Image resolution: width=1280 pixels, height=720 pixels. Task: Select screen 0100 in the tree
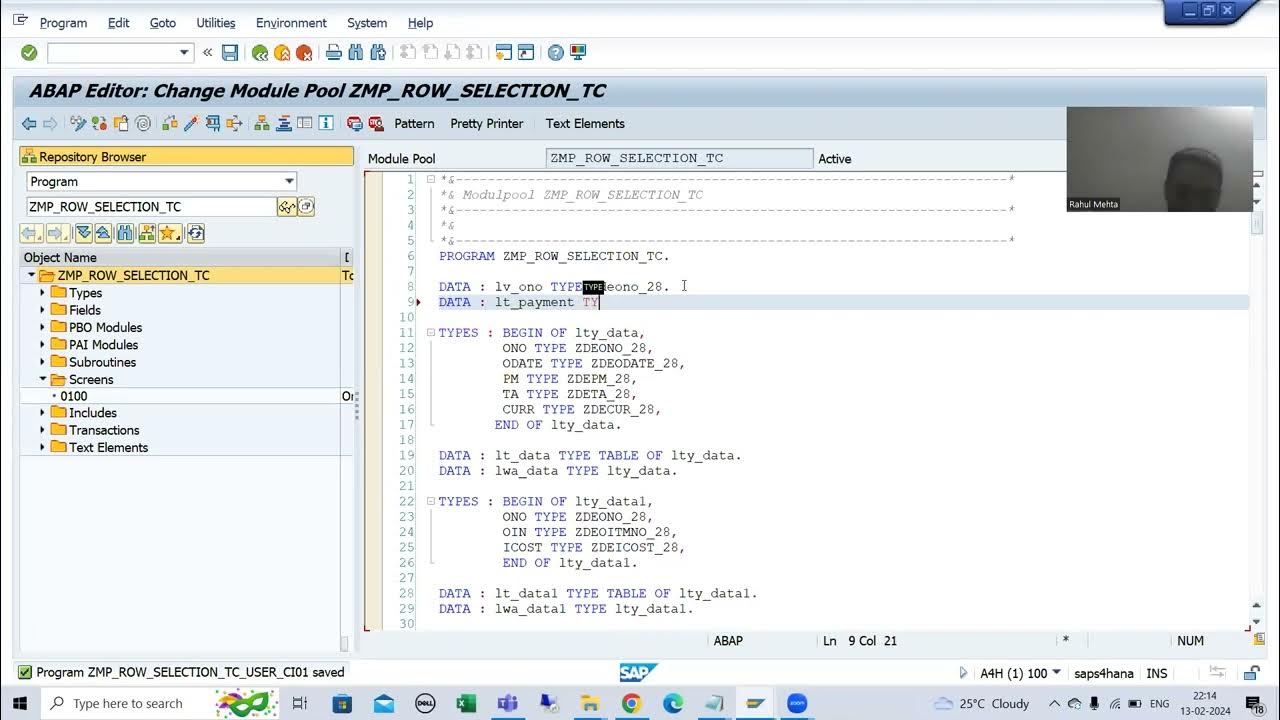(74, 396)
